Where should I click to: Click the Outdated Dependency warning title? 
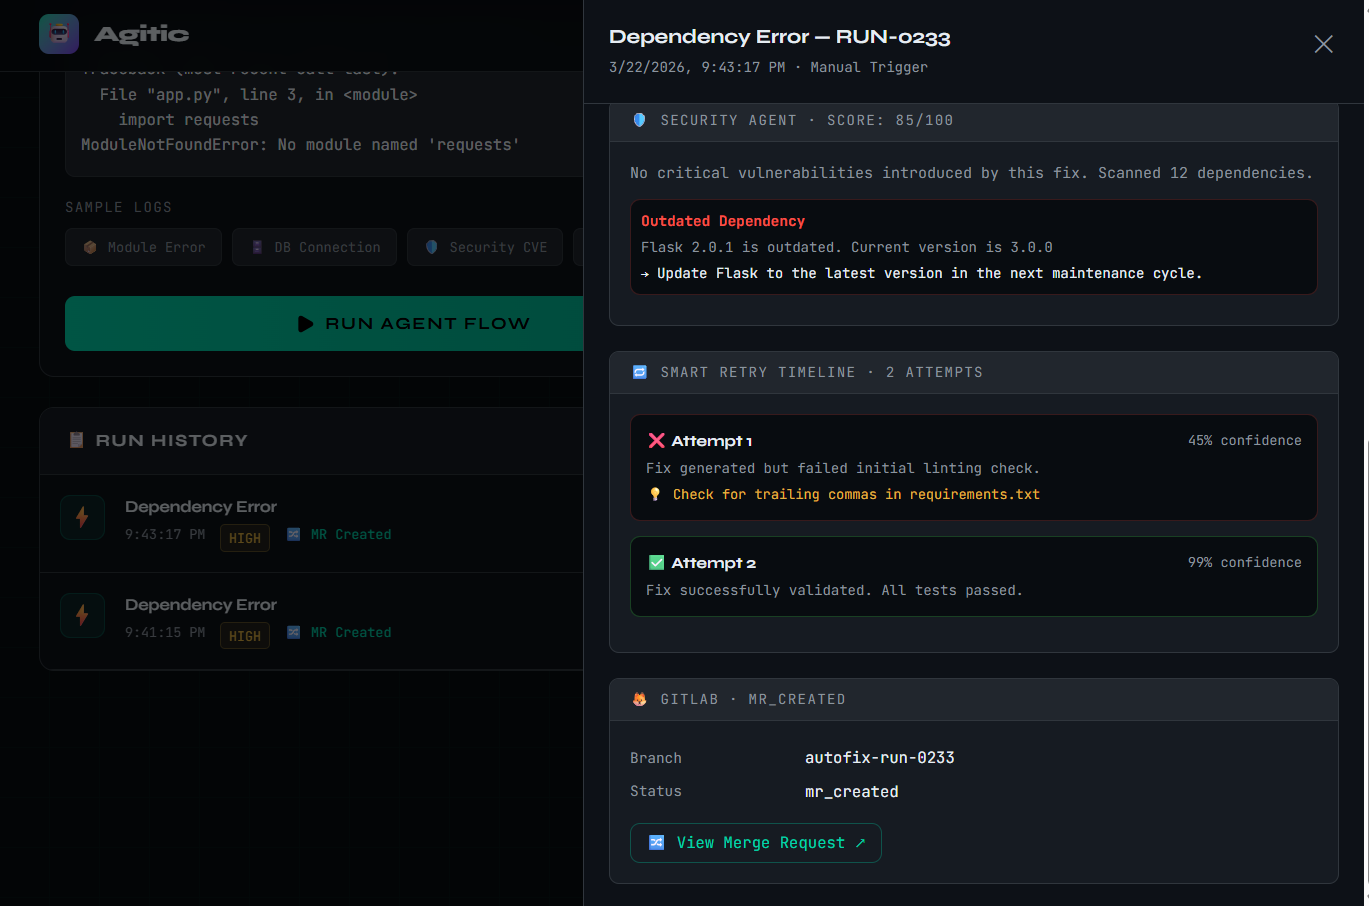(x=723, y=221)
